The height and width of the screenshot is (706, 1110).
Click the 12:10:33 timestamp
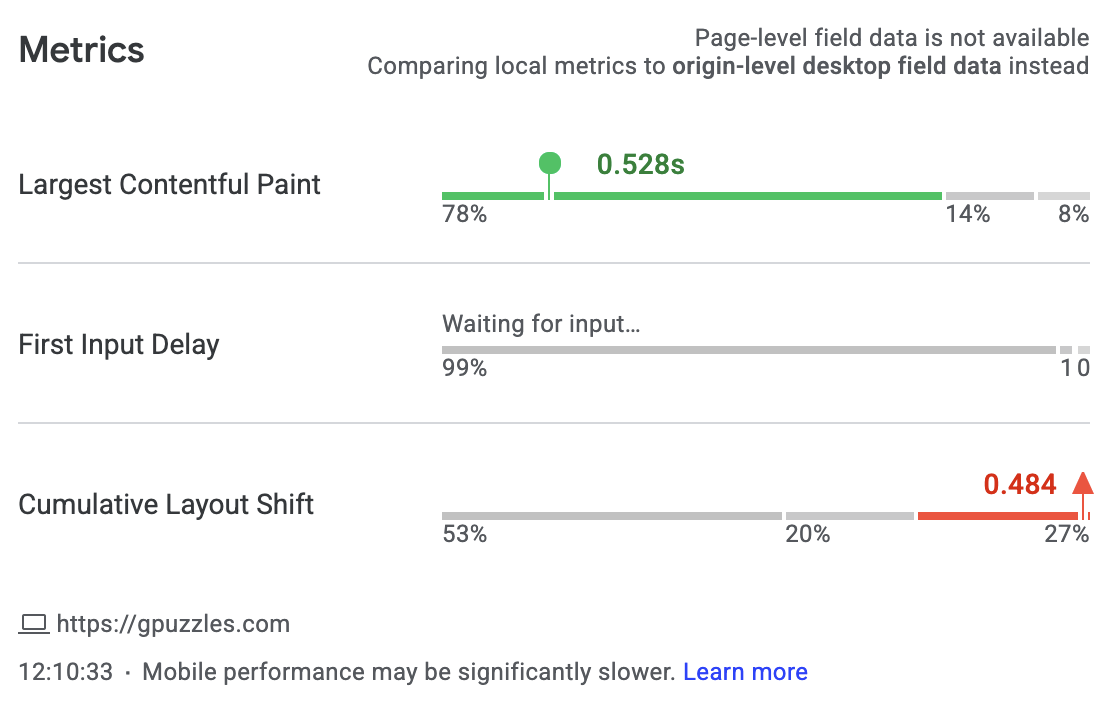click(66, 672)
